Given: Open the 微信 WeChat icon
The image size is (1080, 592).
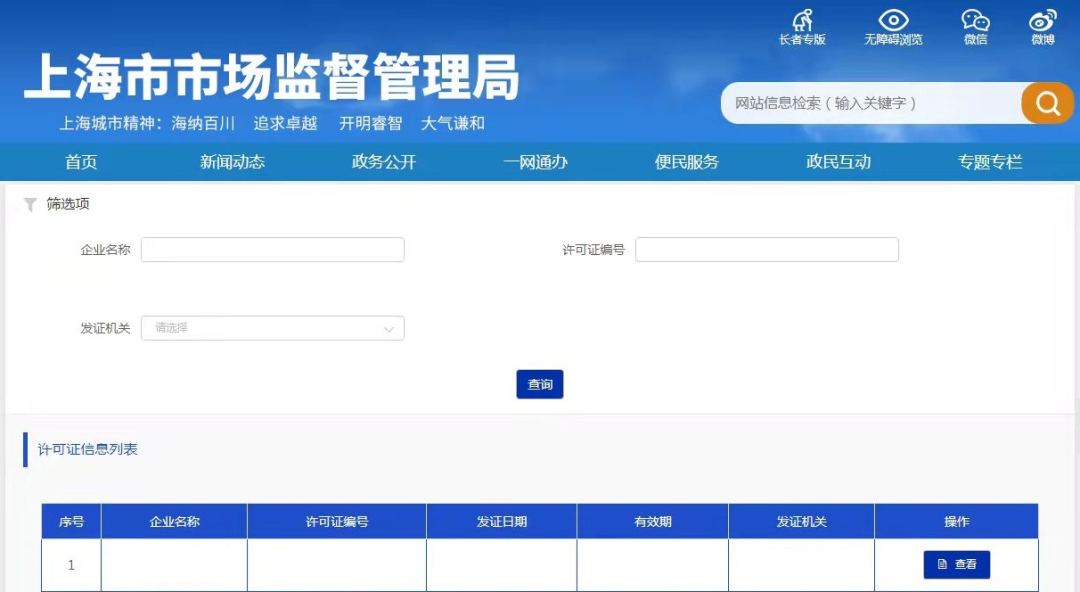Looking at the screenshot, I should click(975, 20).
